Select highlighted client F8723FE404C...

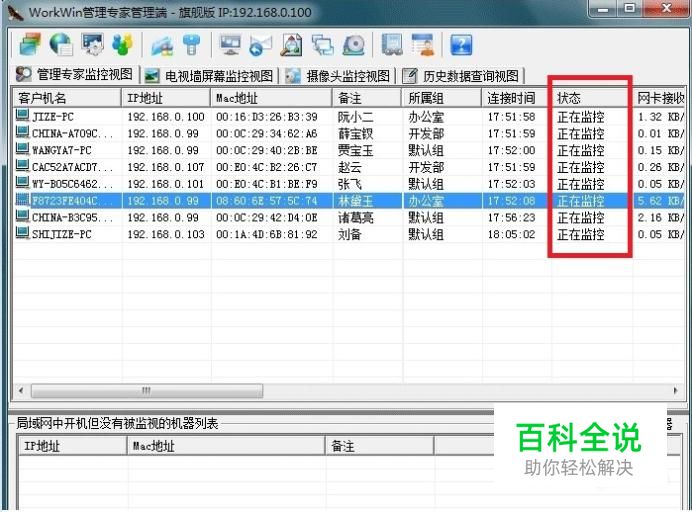349,201
